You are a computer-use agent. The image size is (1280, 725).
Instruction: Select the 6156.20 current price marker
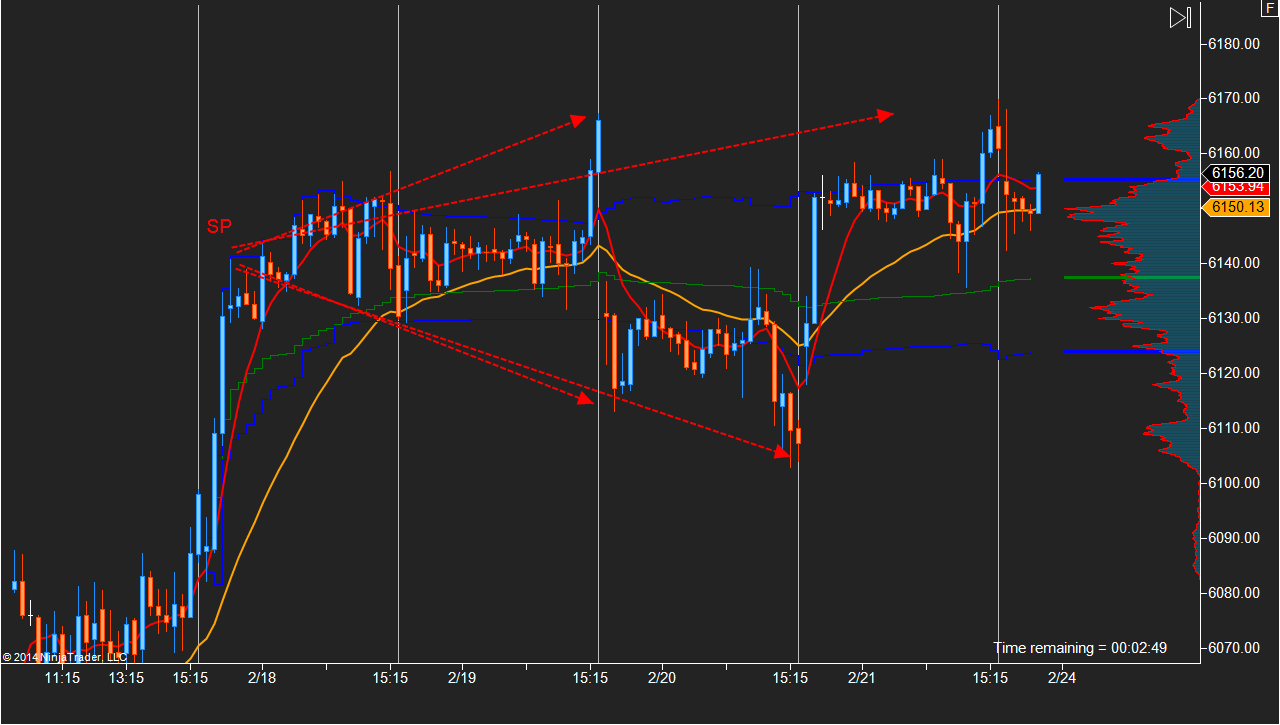(x=1237, y=172)
